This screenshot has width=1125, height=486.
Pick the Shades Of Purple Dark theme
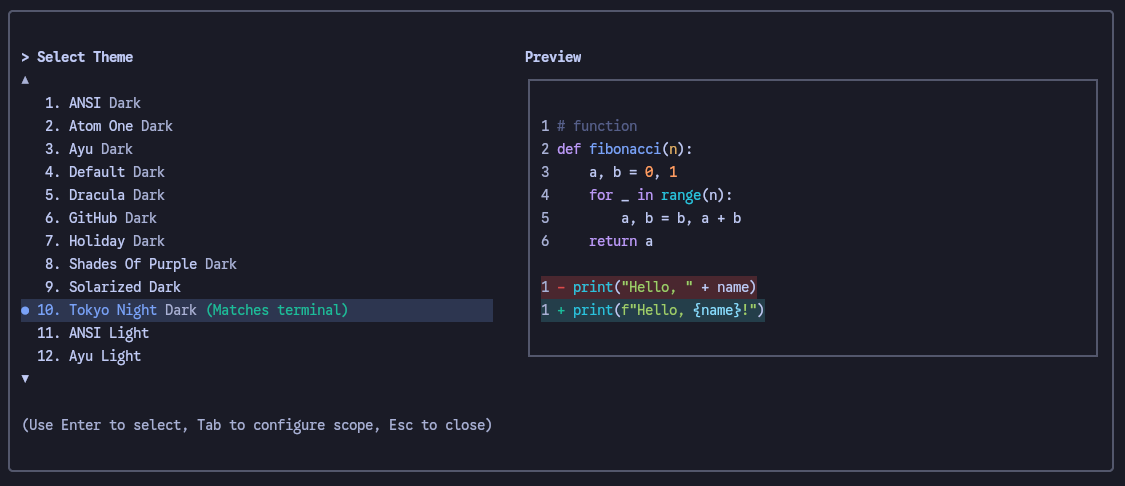152,264
